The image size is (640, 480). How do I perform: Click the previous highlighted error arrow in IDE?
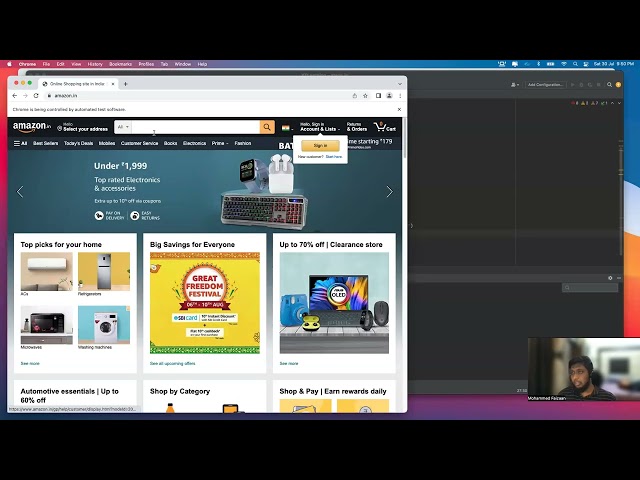coord(612,103)
